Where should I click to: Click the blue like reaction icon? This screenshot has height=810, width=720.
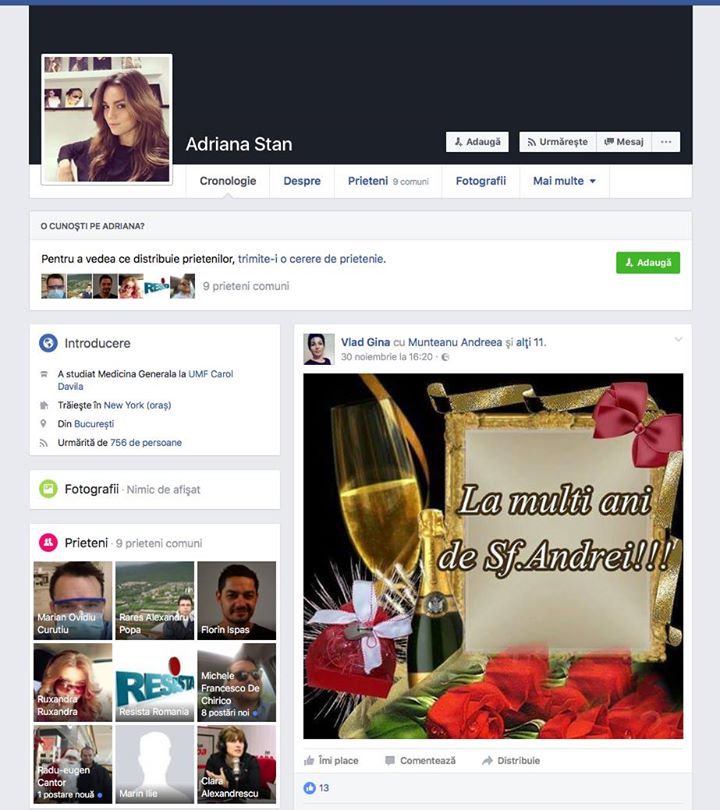tap(310, 788)
